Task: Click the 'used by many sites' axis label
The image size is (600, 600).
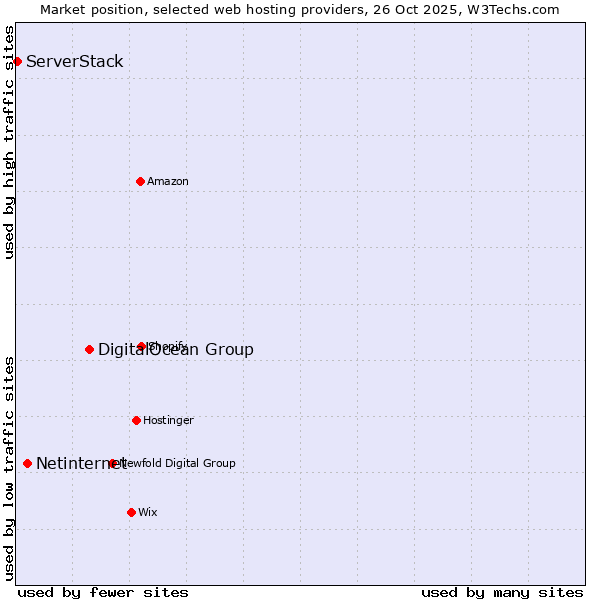Action: click(502, 592)
